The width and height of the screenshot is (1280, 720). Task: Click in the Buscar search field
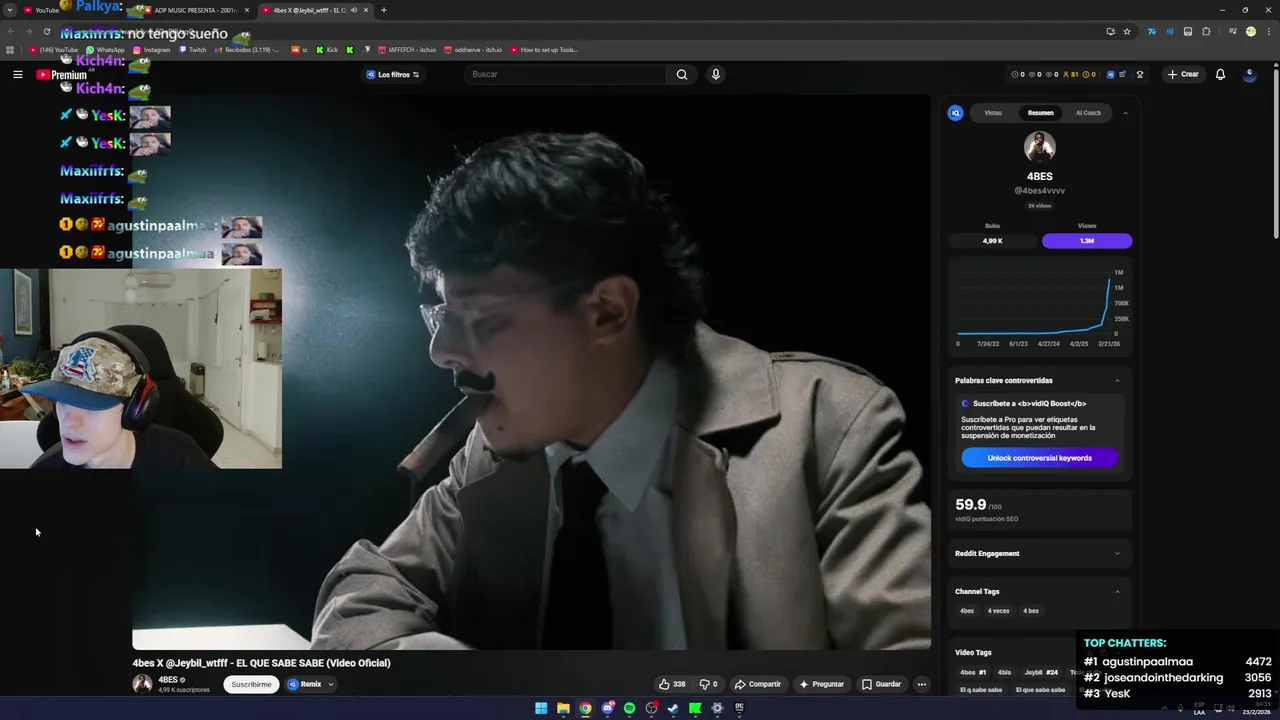tap(565, 74)
